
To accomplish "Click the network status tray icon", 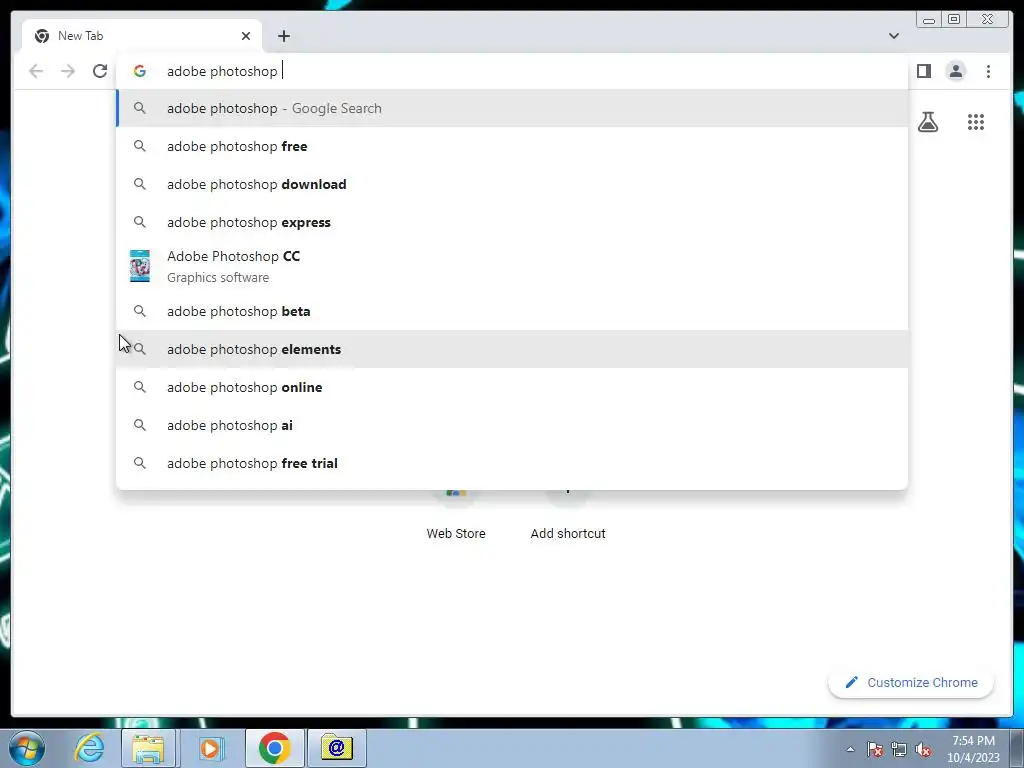I will point(899,749).
